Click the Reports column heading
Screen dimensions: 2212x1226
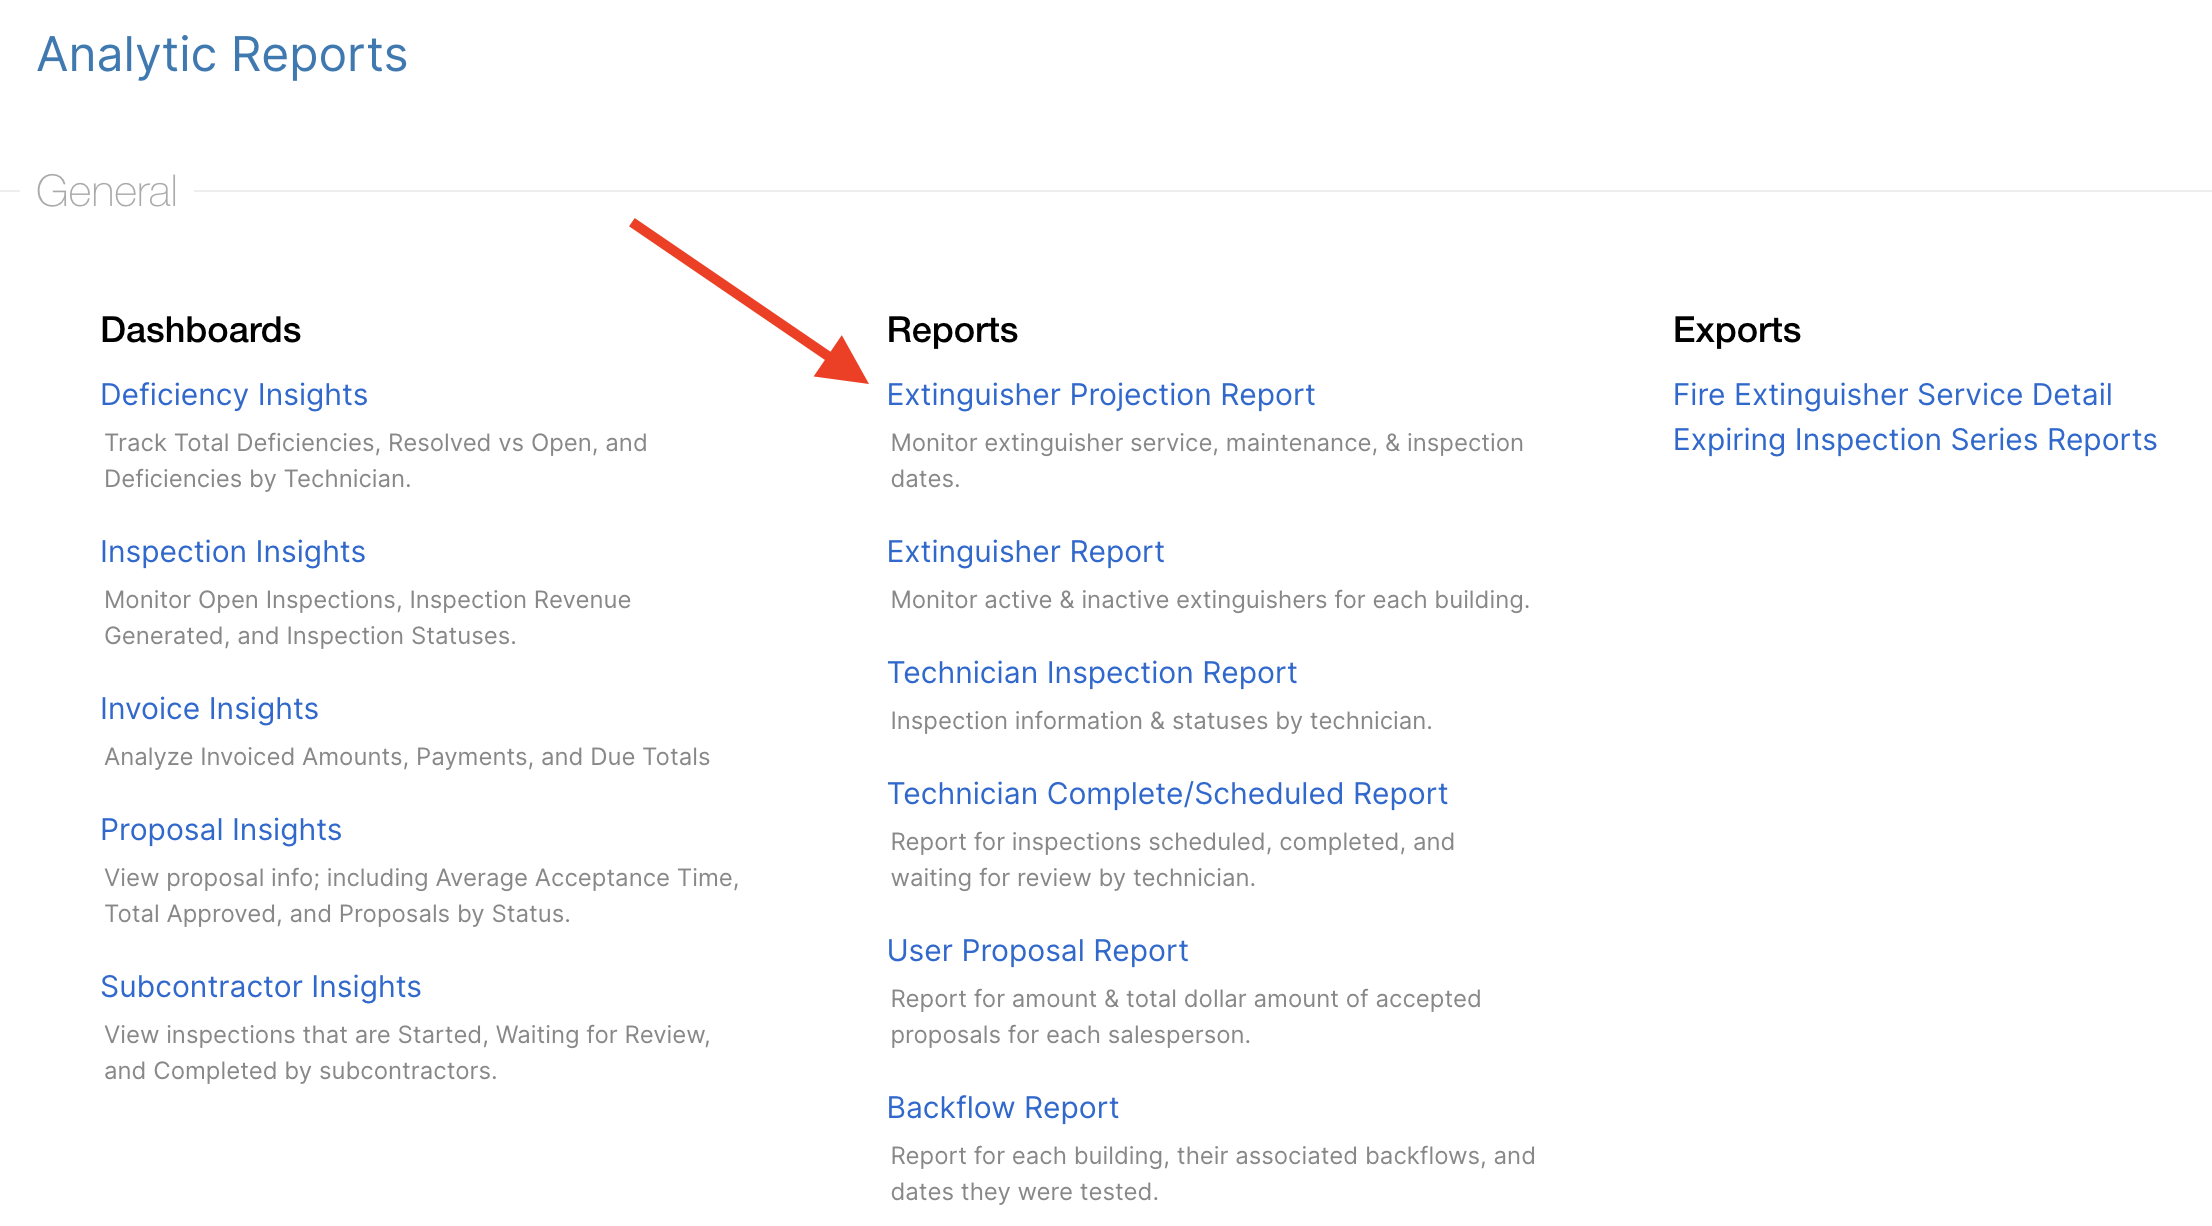click(x=952, y=330)
